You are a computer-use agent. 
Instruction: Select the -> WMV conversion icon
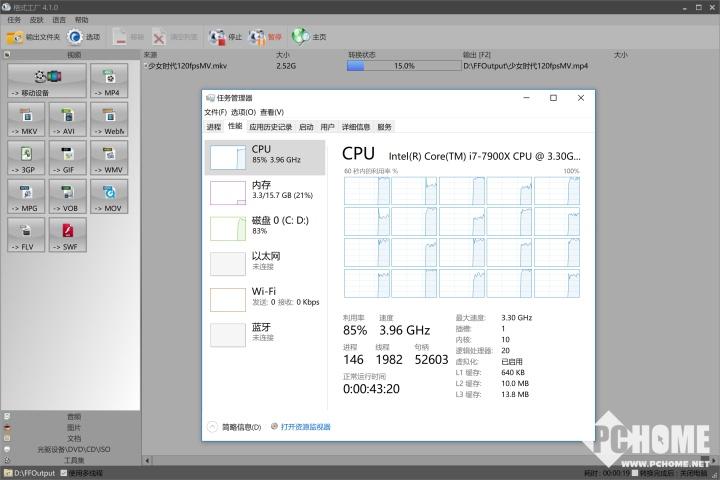point(109,158)
